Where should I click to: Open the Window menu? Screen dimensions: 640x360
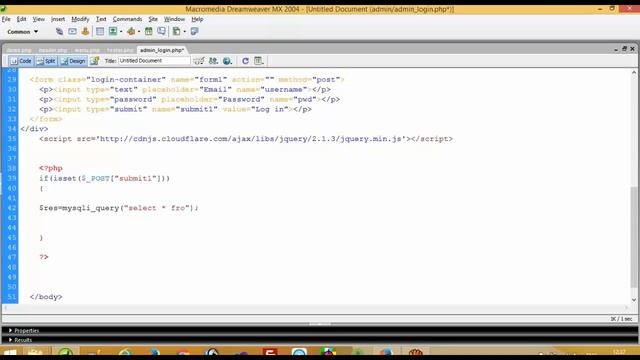pyautogui.click(x=174, y=19)
